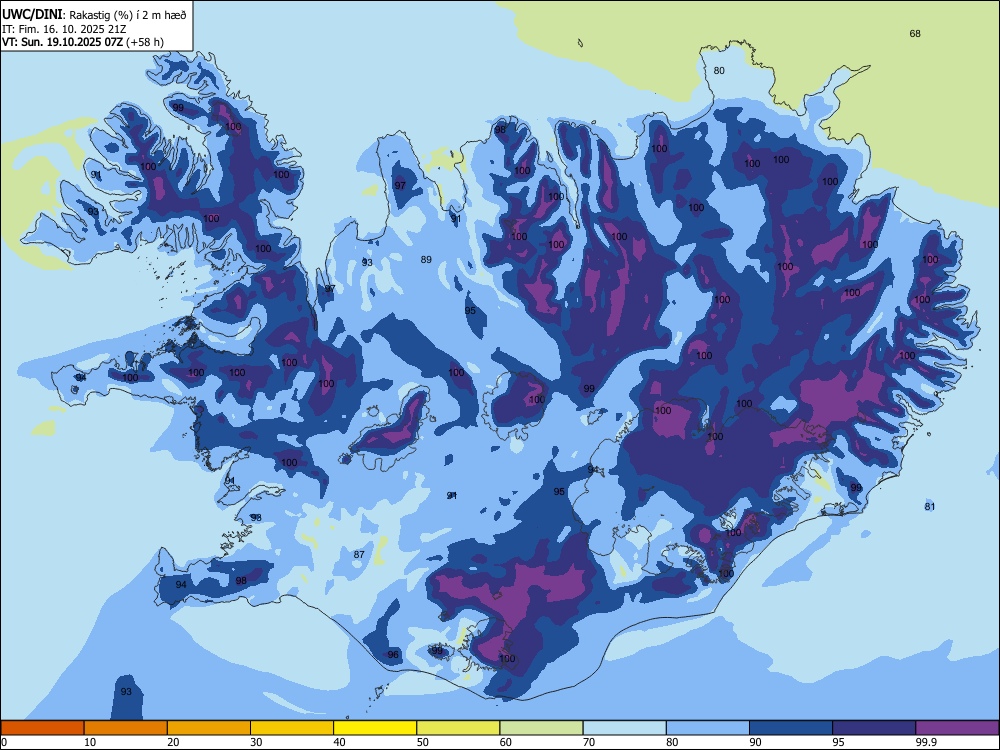Select the dark indigo 95–99.9 legend swatch

coord(874,728)
